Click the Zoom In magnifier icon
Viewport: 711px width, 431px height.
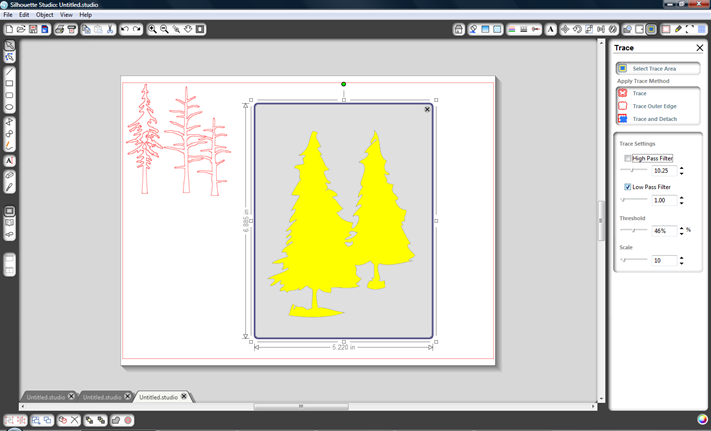tap(152, 29)
